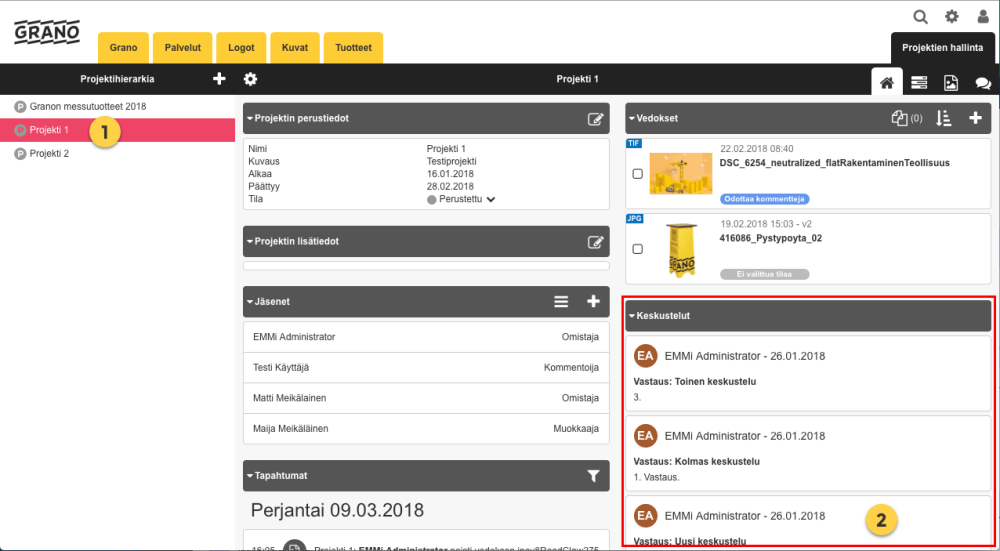This screenshot has width=1000, height=551.
Task: Switch to the list view tab icon
Action: click(x=919, y=82)
